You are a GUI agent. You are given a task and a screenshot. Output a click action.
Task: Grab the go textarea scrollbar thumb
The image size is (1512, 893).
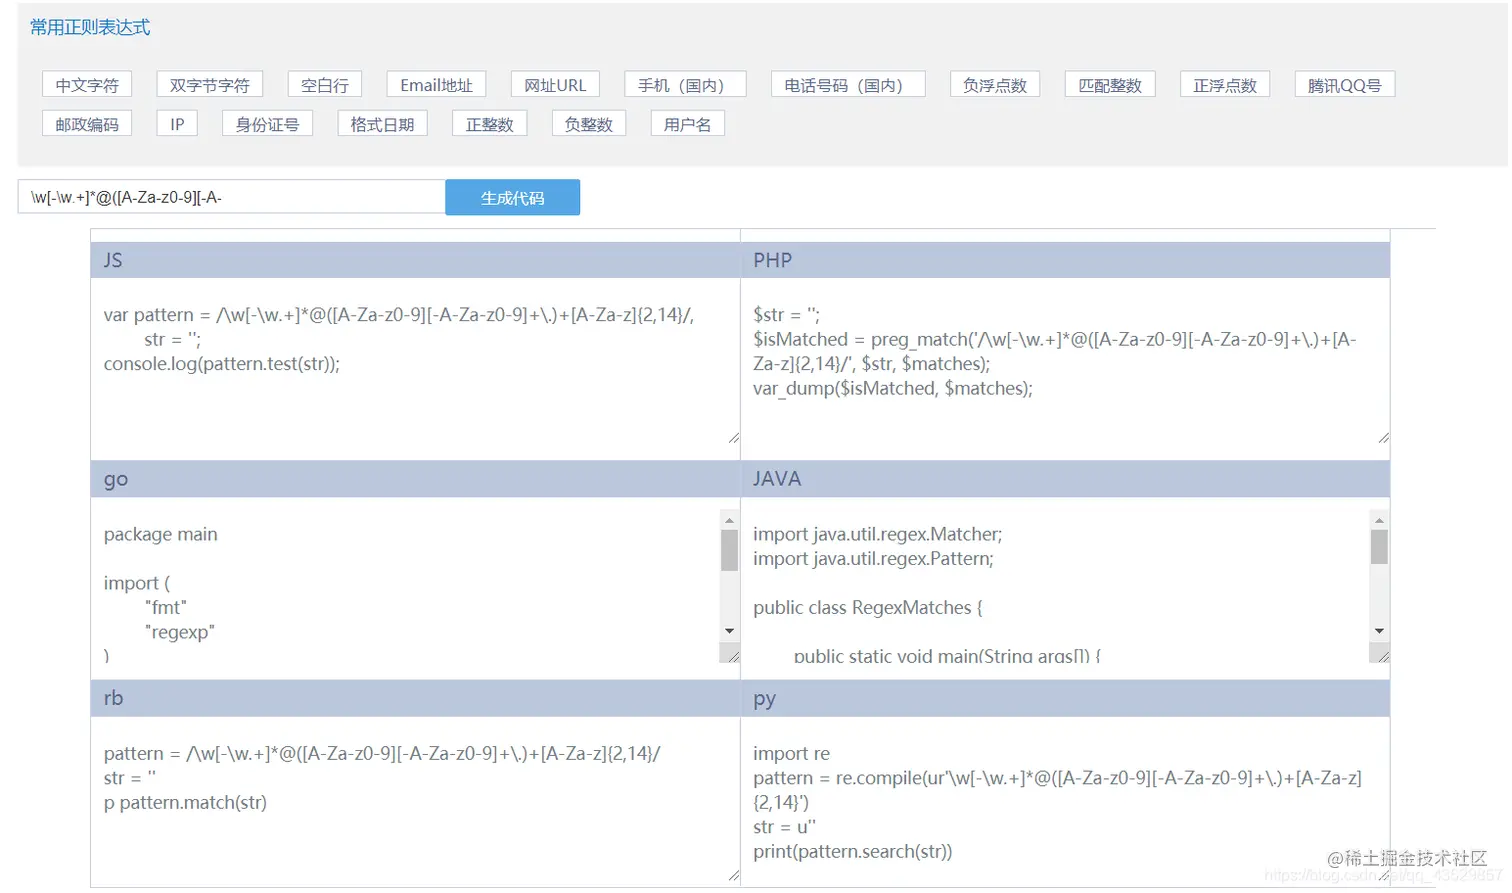pos(729,550)
